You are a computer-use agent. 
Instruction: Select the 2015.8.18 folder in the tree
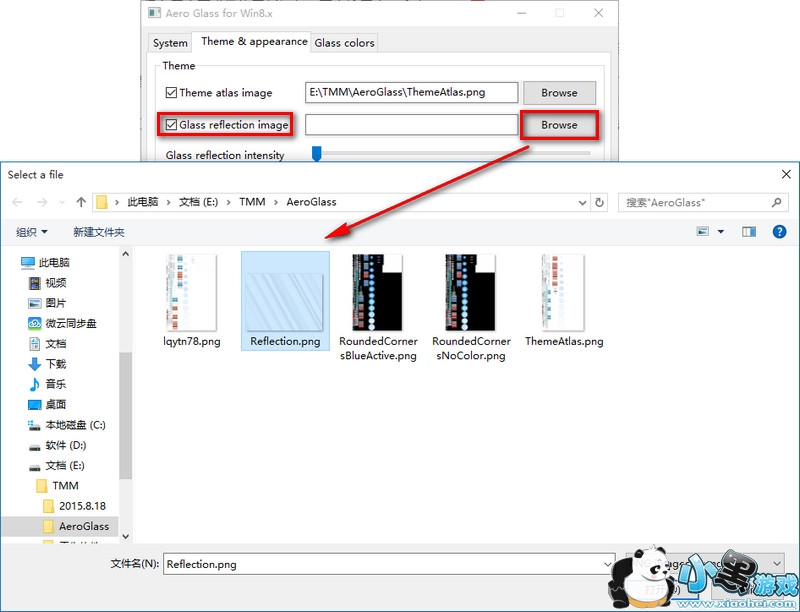click(x=74, y=506)
